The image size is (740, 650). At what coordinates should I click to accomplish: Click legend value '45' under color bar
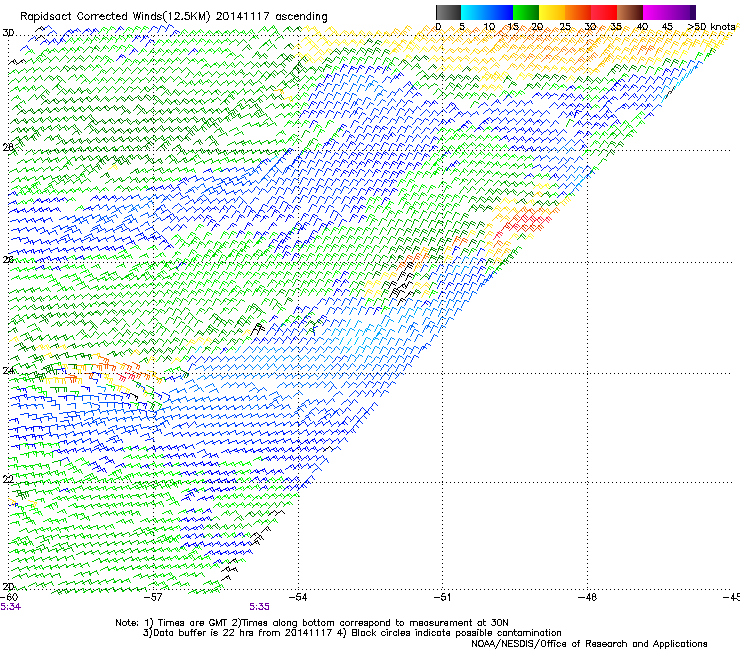pyautogui.click(x=667, y=27)
